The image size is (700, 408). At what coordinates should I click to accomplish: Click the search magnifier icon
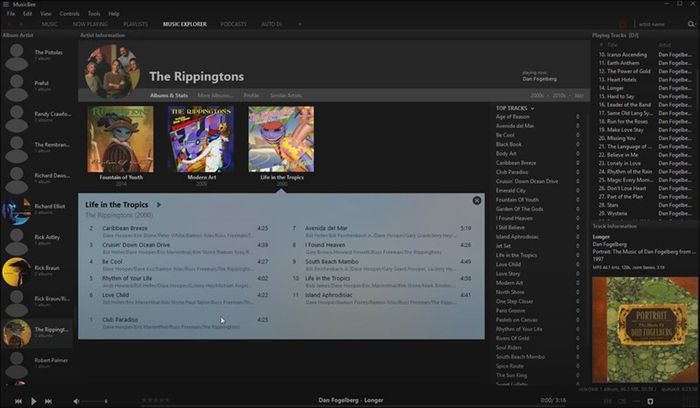[x=691, y=24]
